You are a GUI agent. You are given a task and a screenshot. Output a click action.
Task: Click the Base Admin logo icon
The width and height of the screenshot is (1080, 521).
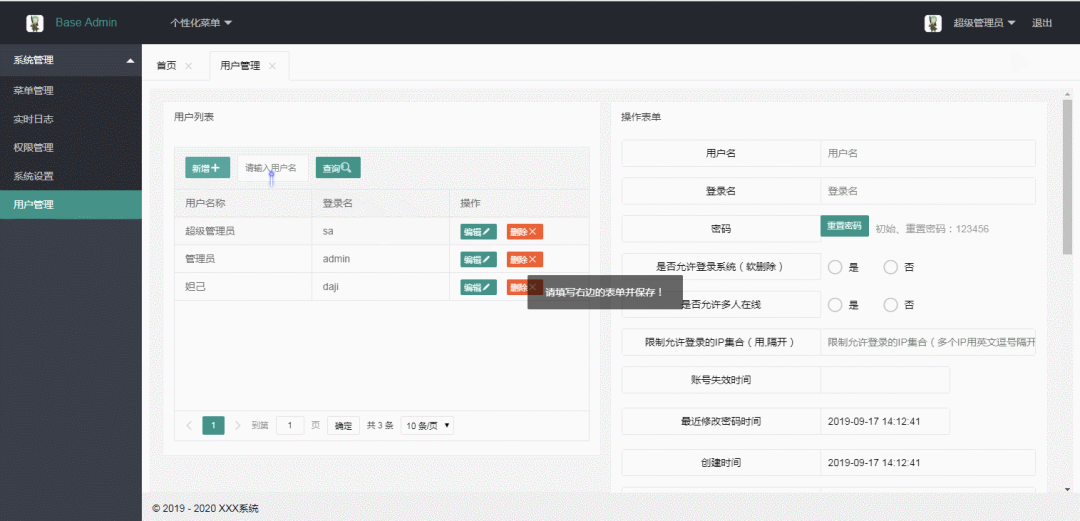34,23
